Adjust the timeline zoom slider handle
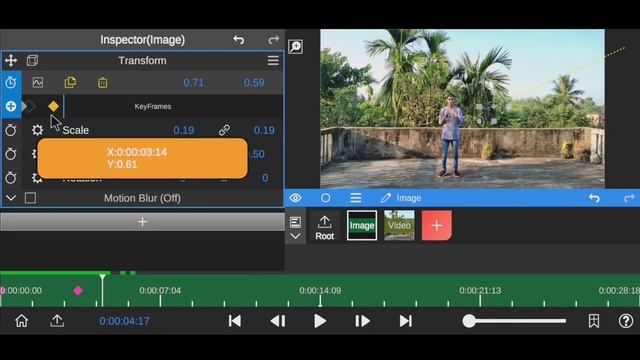 tap(469, 321)
